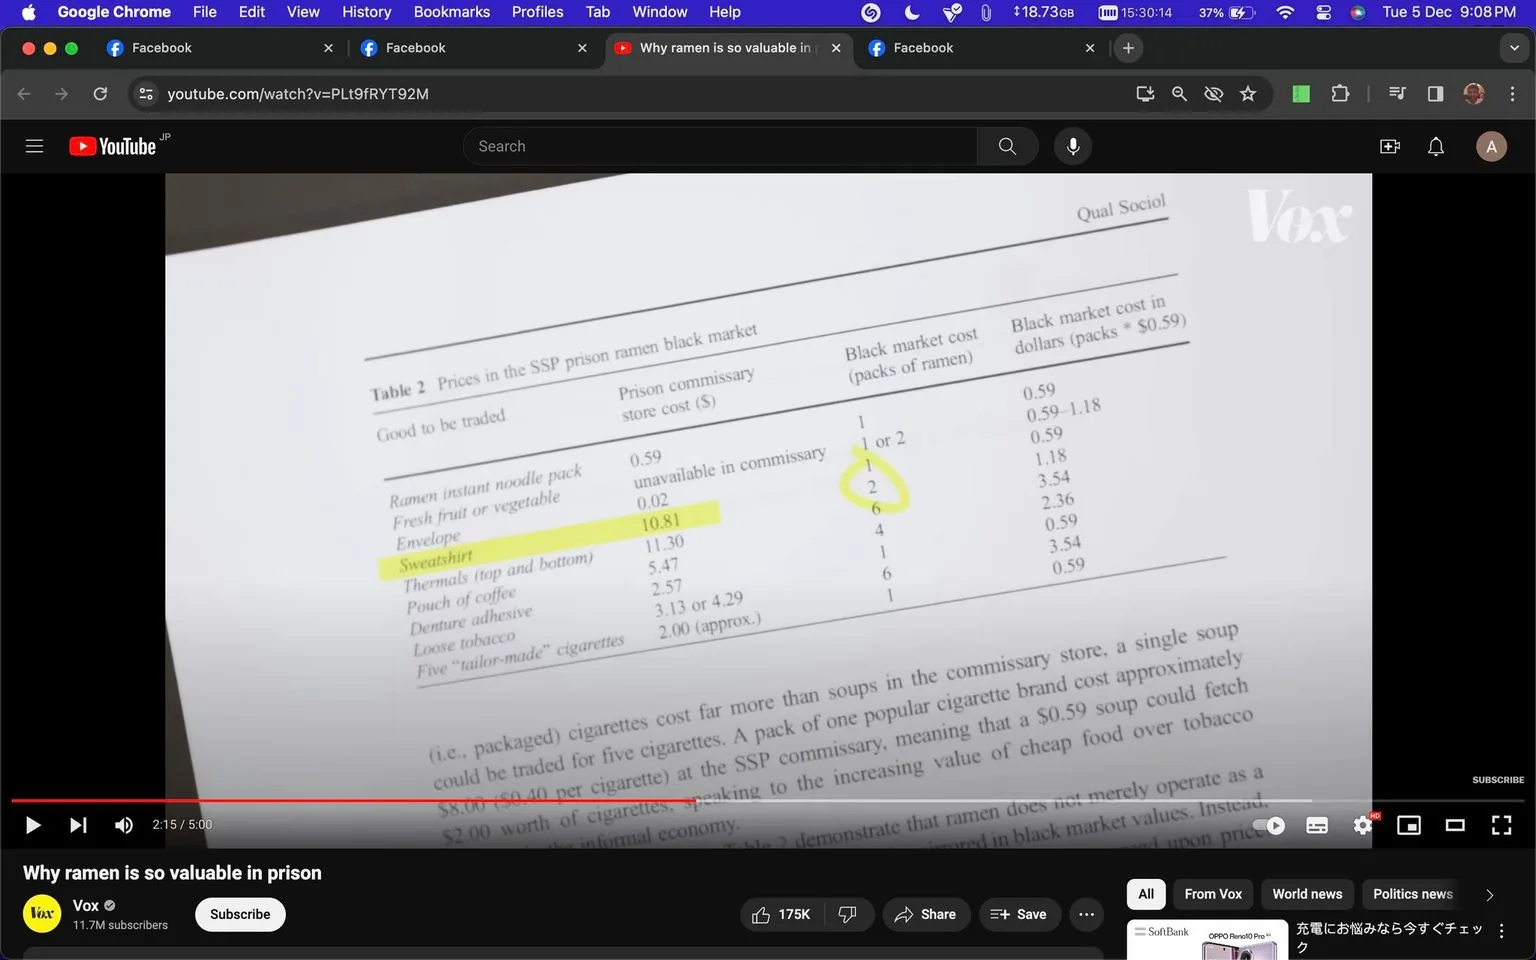The height and width of the screenshot is (960, 1536).
Task: Open video settings gear
Action: pos(1362,825)
